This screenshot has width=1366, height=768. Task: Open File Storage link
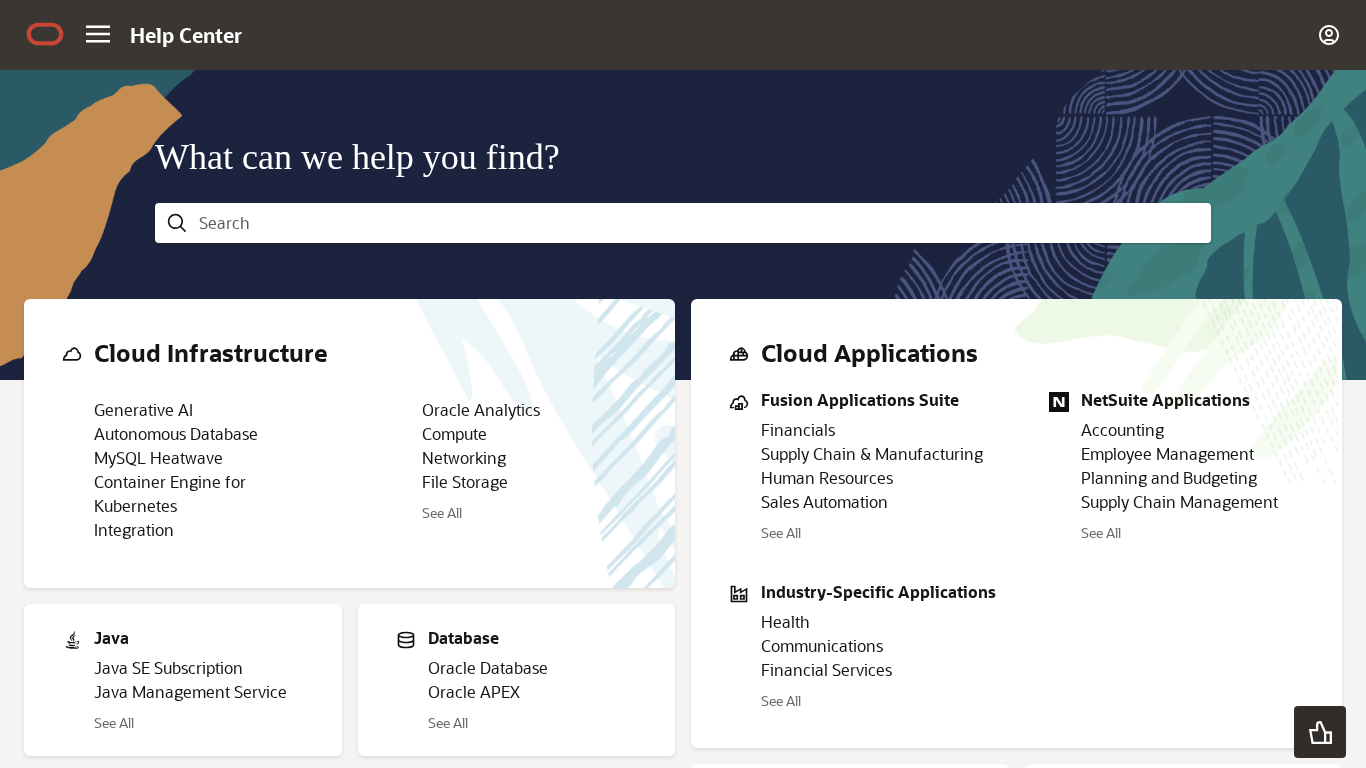pyautogui.click(x=465, y=482)
